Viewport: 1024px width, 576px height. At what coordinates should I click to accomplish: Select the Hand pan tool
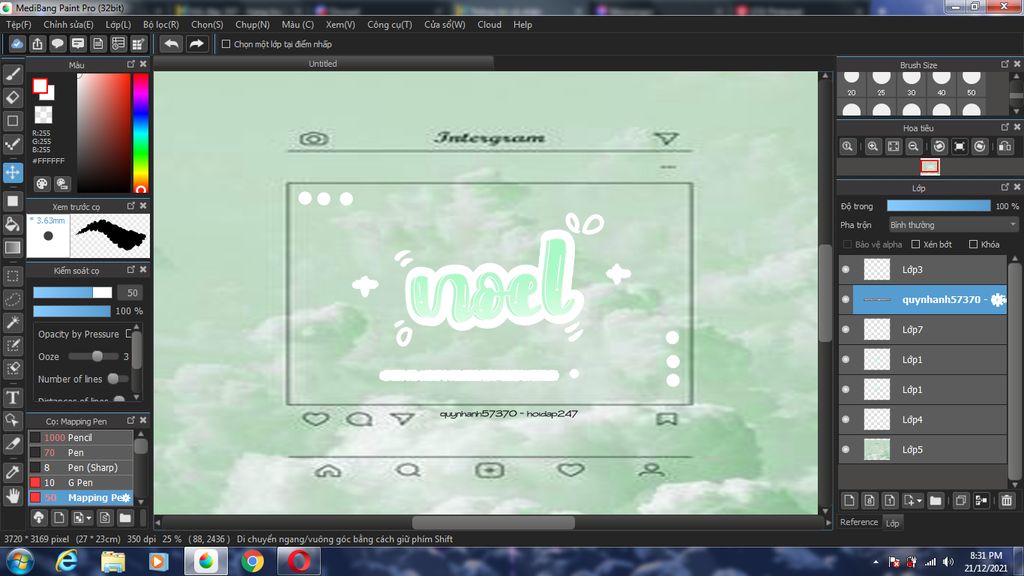pyautogui.click(x=12, y=496)
